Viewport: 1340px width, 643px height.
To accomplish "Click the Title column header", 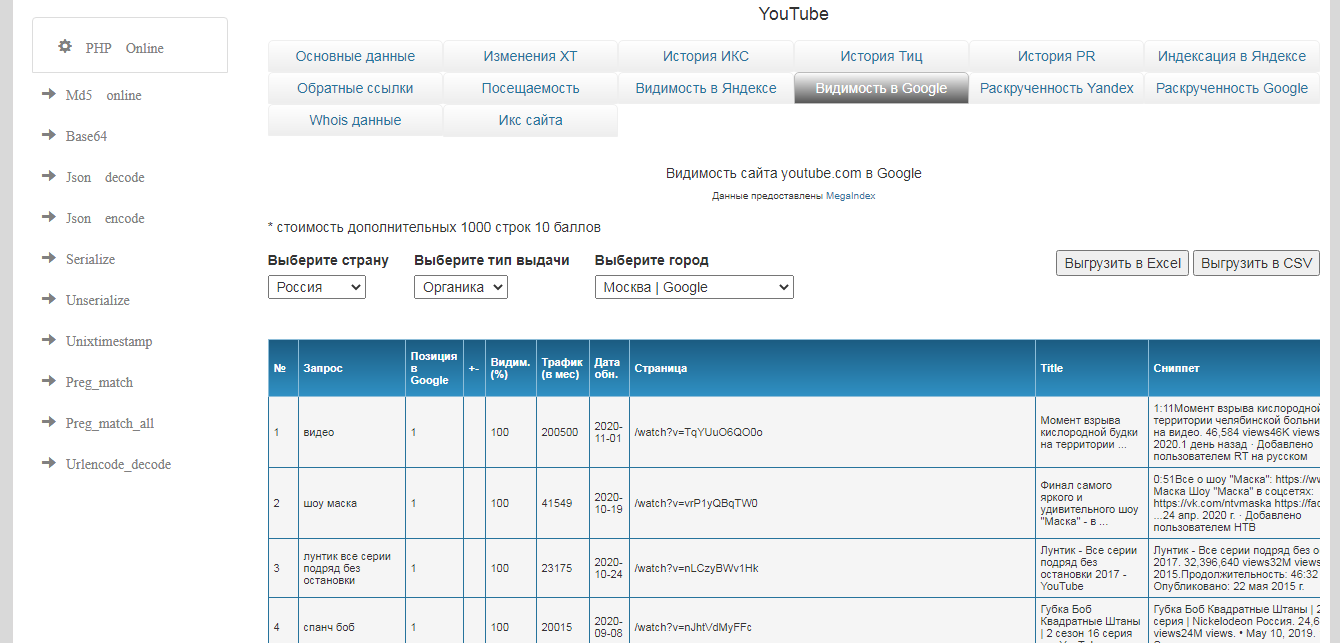I will [x=1093, y=368].
